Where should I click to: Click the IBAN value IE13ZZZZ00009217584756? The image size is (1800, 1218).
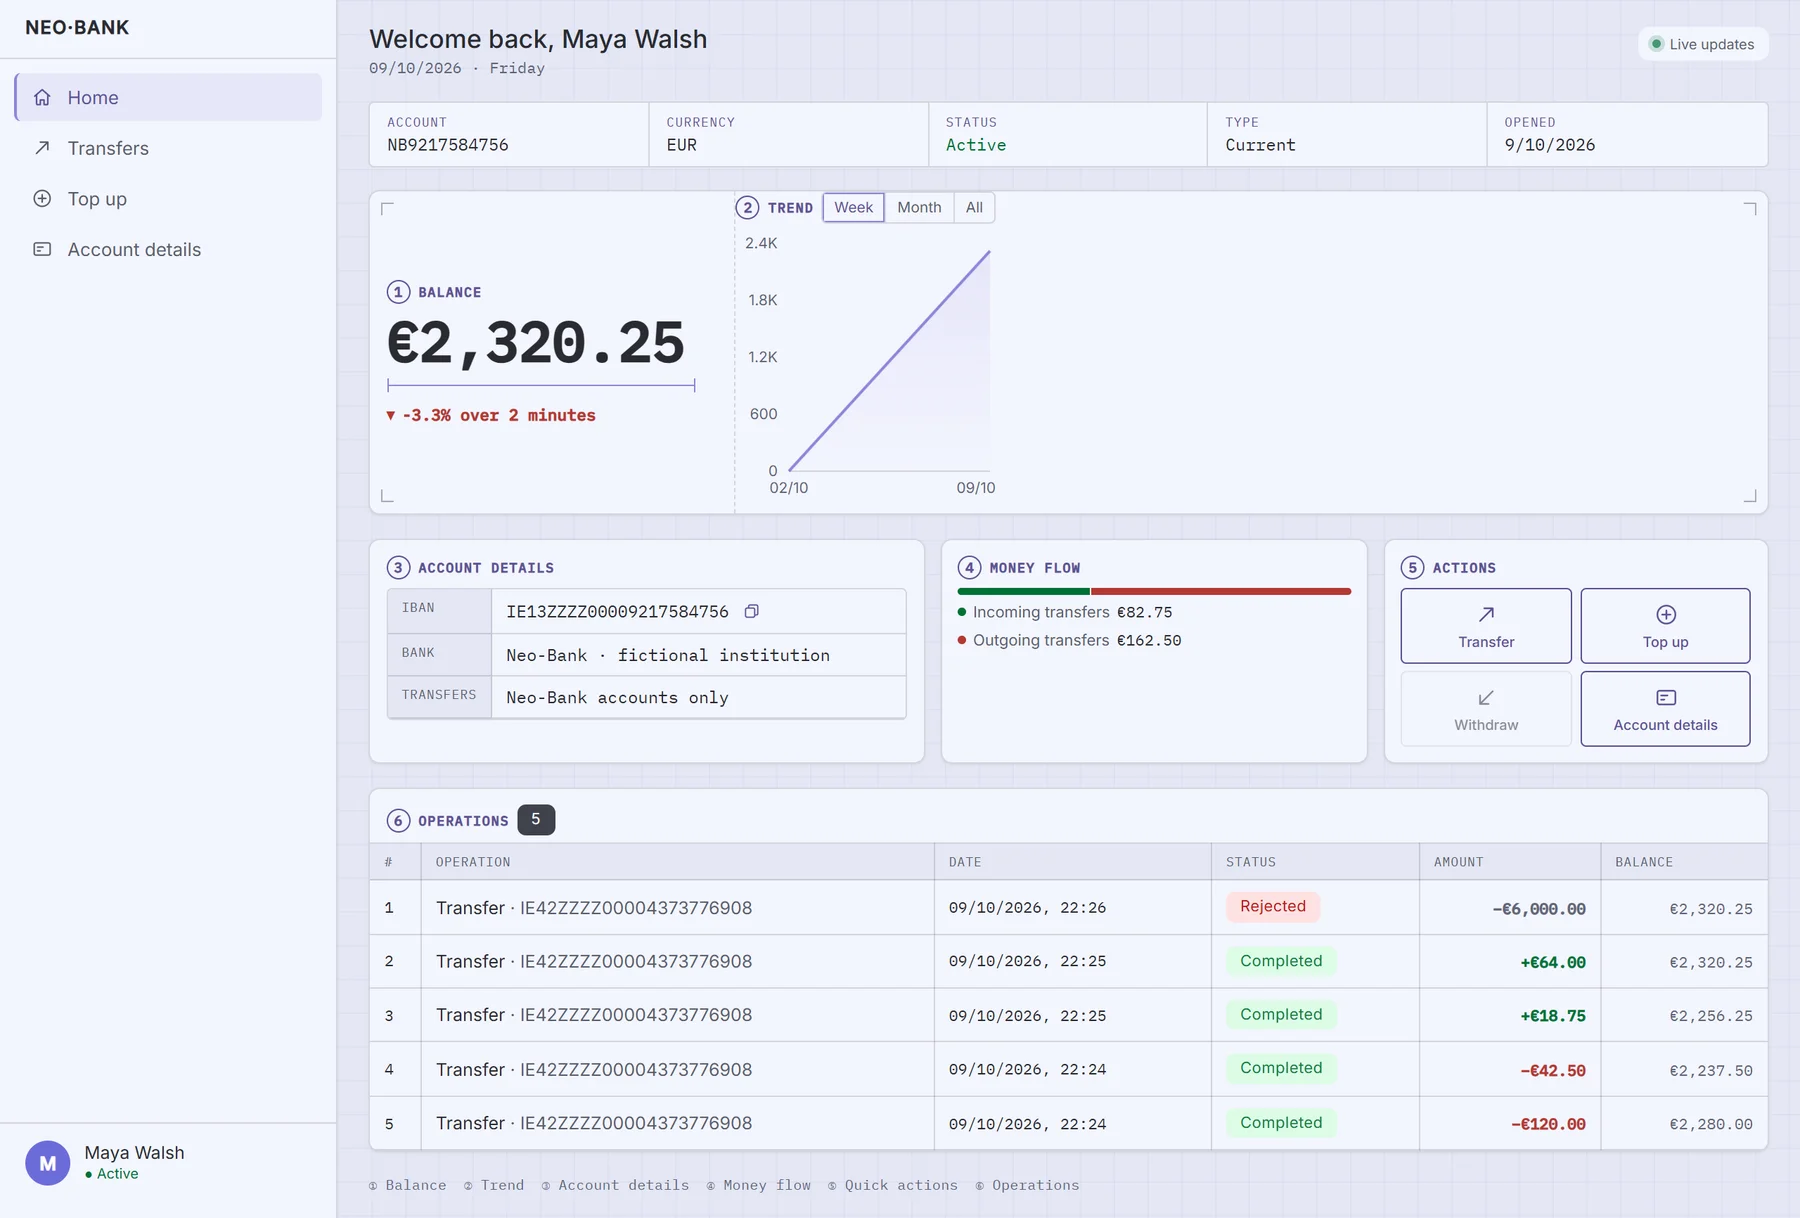tap(617, 611)
